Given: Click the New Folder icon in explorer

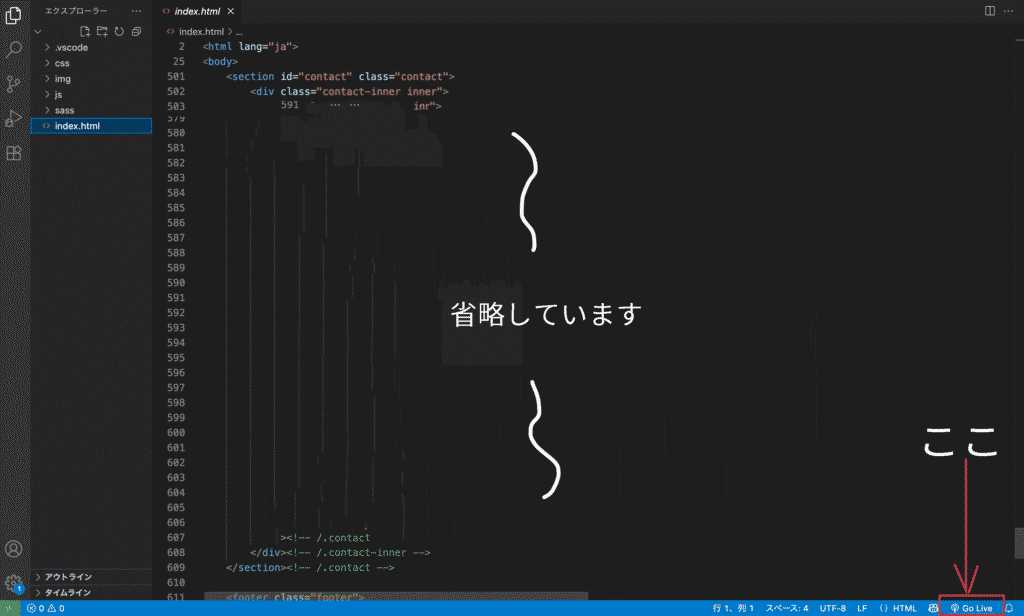Looking at the screenshot, I should [102, 31].
